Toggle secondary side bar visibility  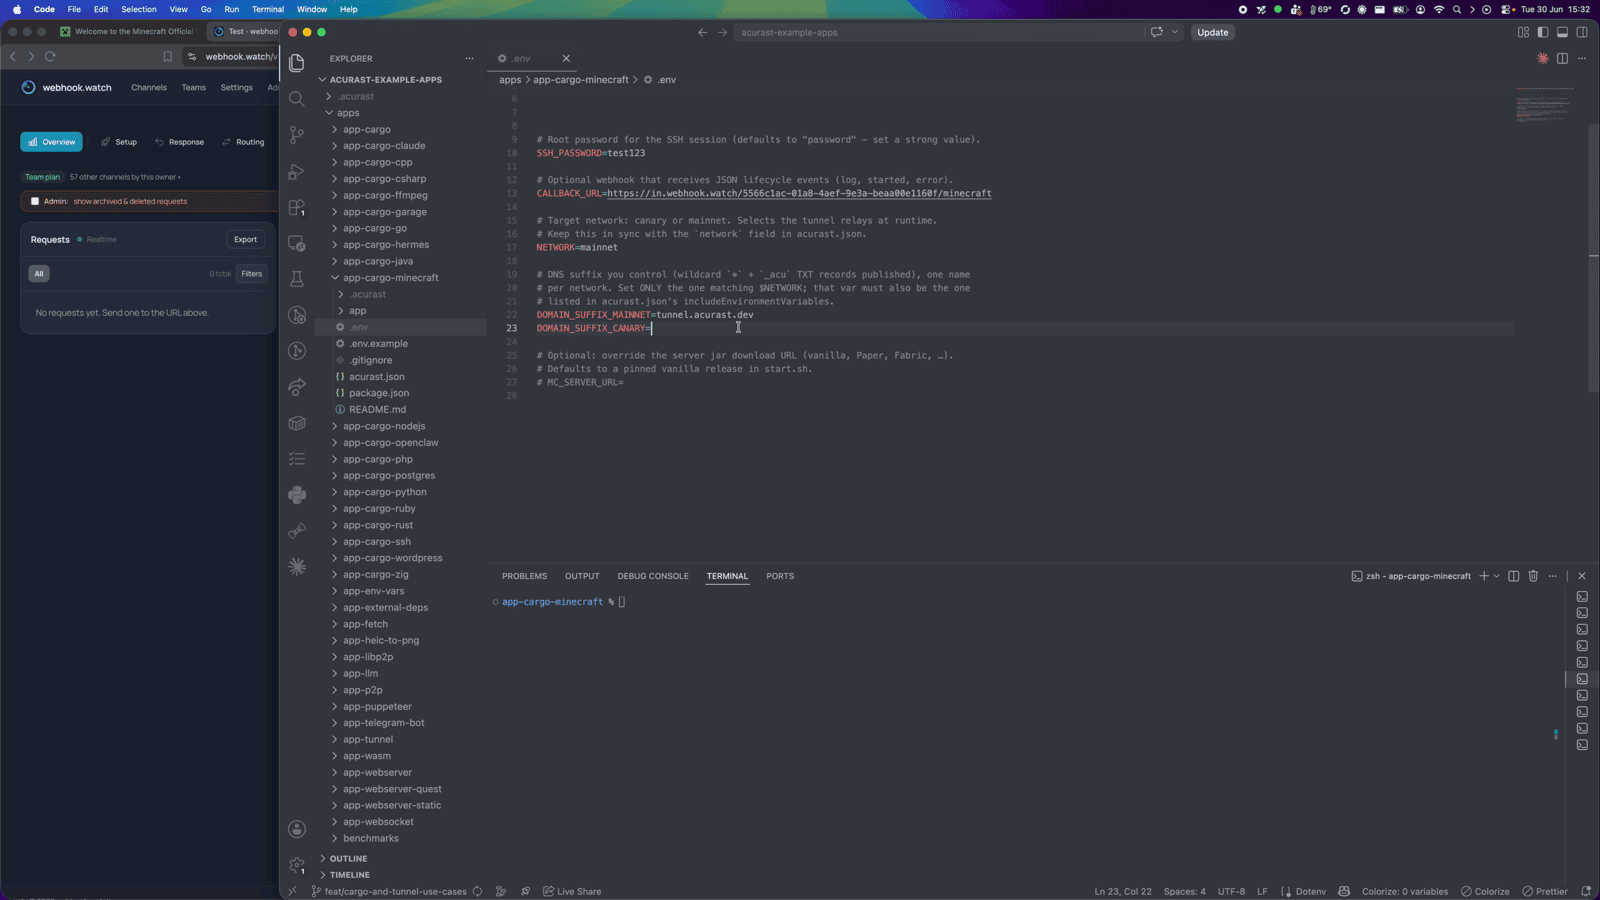[1582, 32]
